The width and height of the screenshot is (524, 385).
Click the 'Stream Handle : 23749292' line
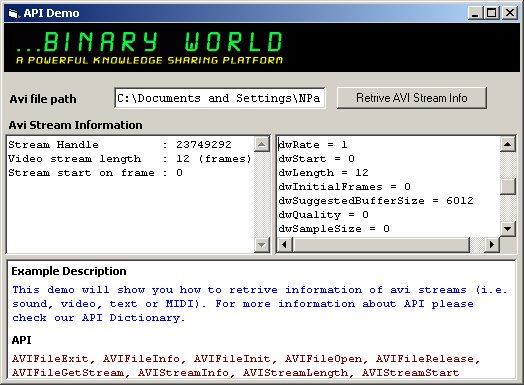[120, 145]
